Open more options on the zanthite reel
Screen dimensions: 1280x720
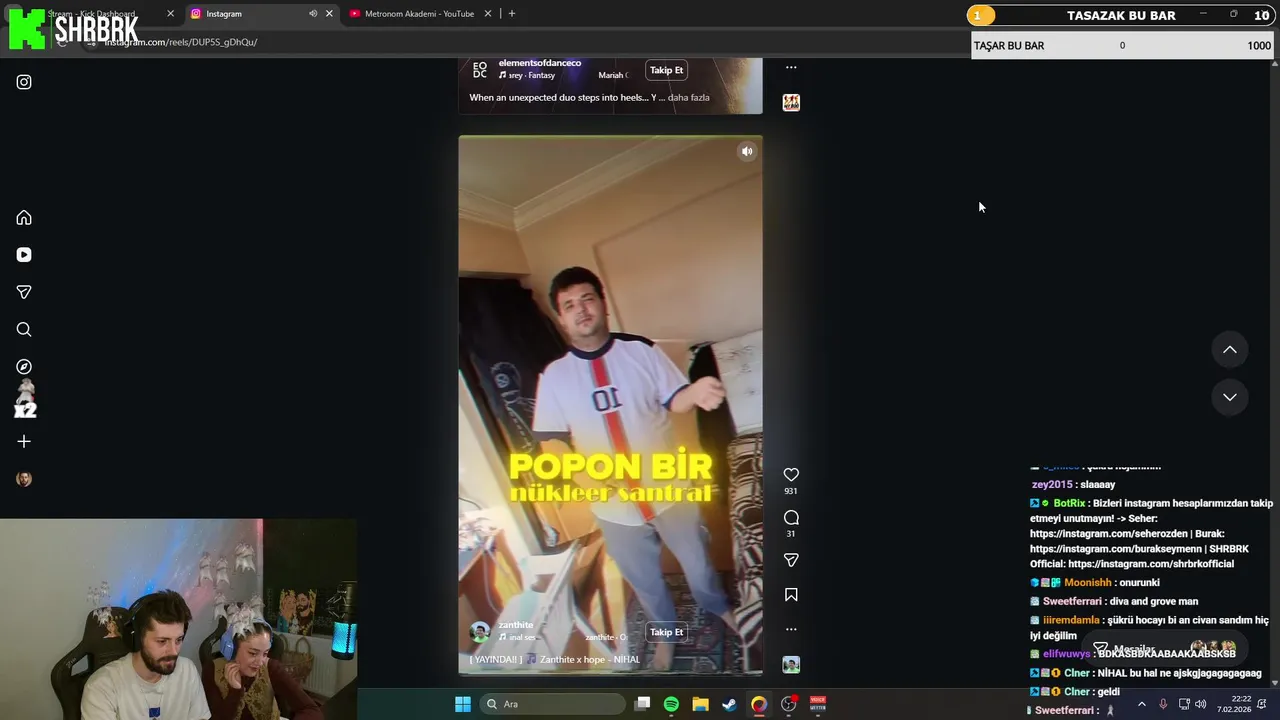pos(791,629)
